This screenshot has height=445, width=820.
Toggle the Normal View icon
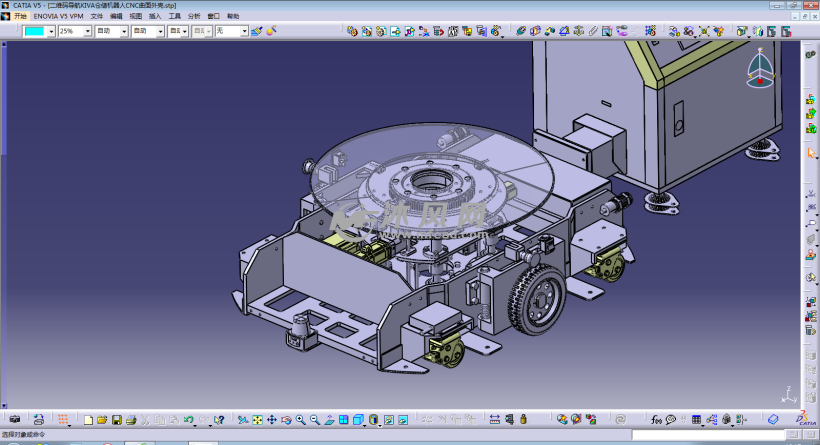click(329, 419)
